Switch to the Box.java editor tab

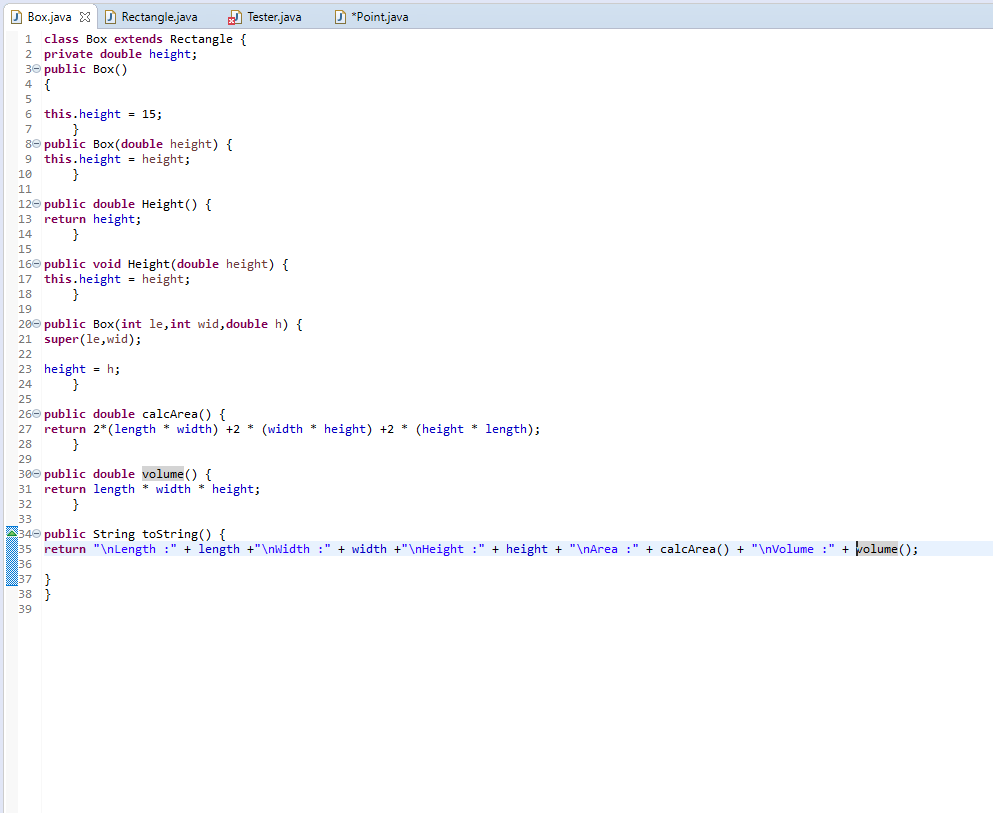pos(50,17)
